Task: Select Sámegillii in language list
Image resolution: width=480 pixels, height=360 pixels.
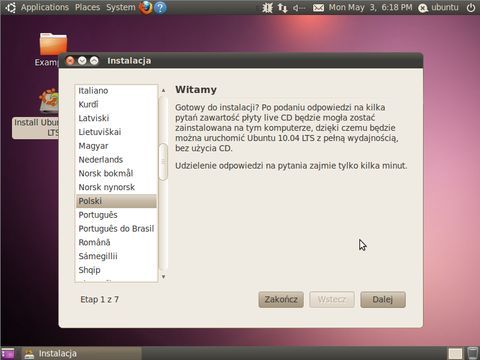Action: tap(116, 256)
